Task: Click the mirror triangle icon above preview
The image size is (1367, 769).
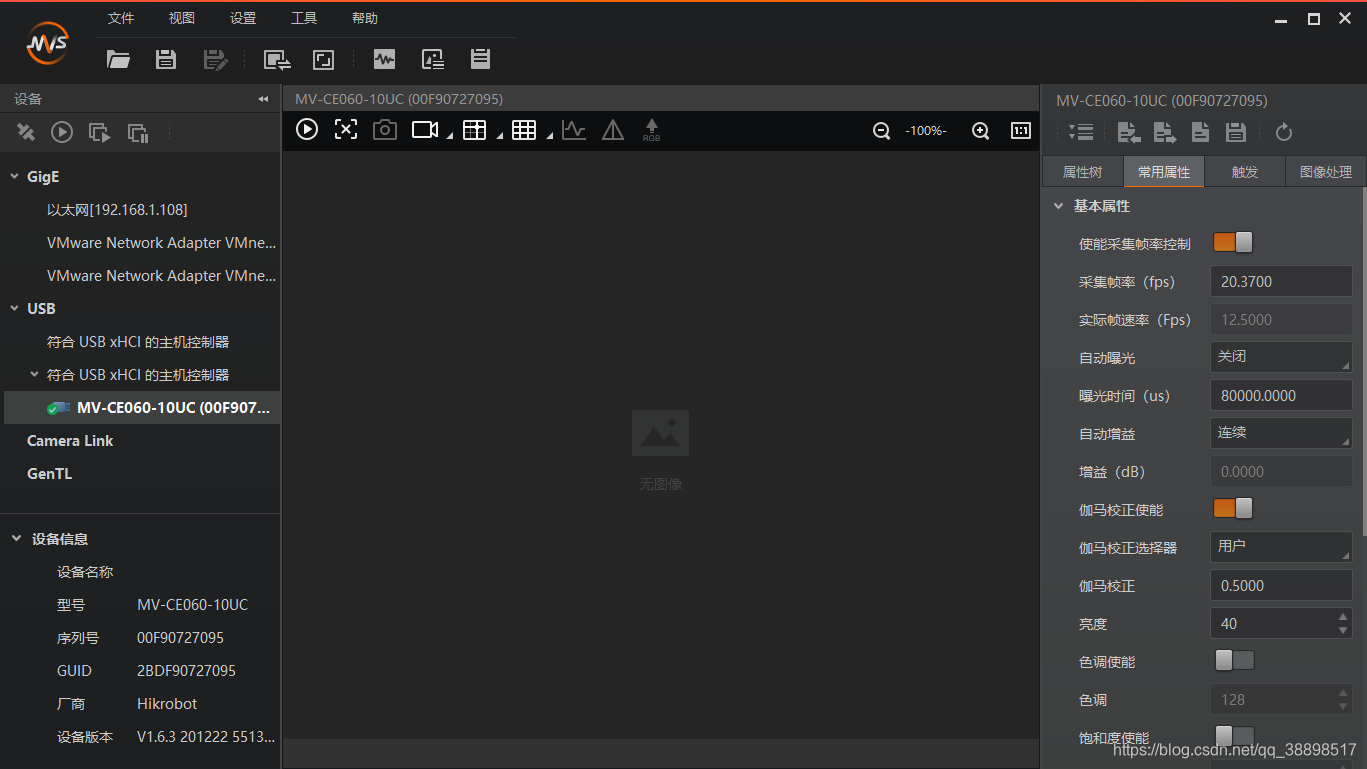Action: point(613,130)
